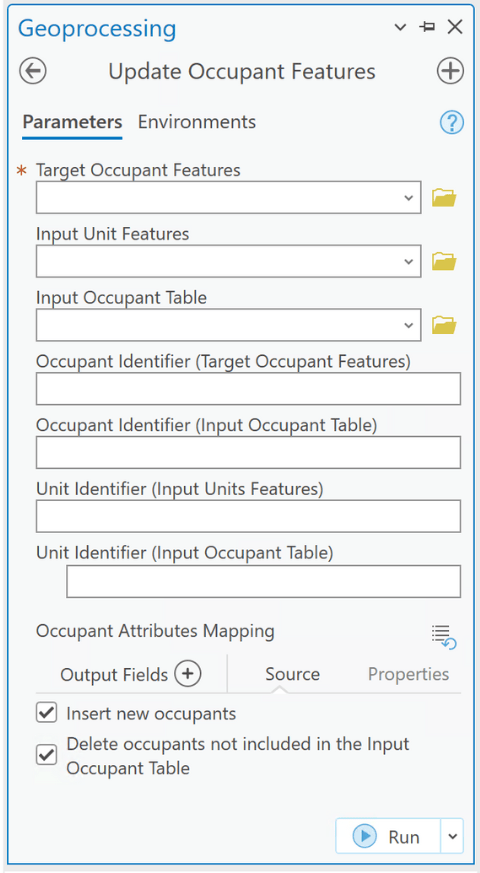Browse for Target Occupant Features folder icon
Image resolution: width=480 pixels, height=873 pixels.
[x=444, y=198]
